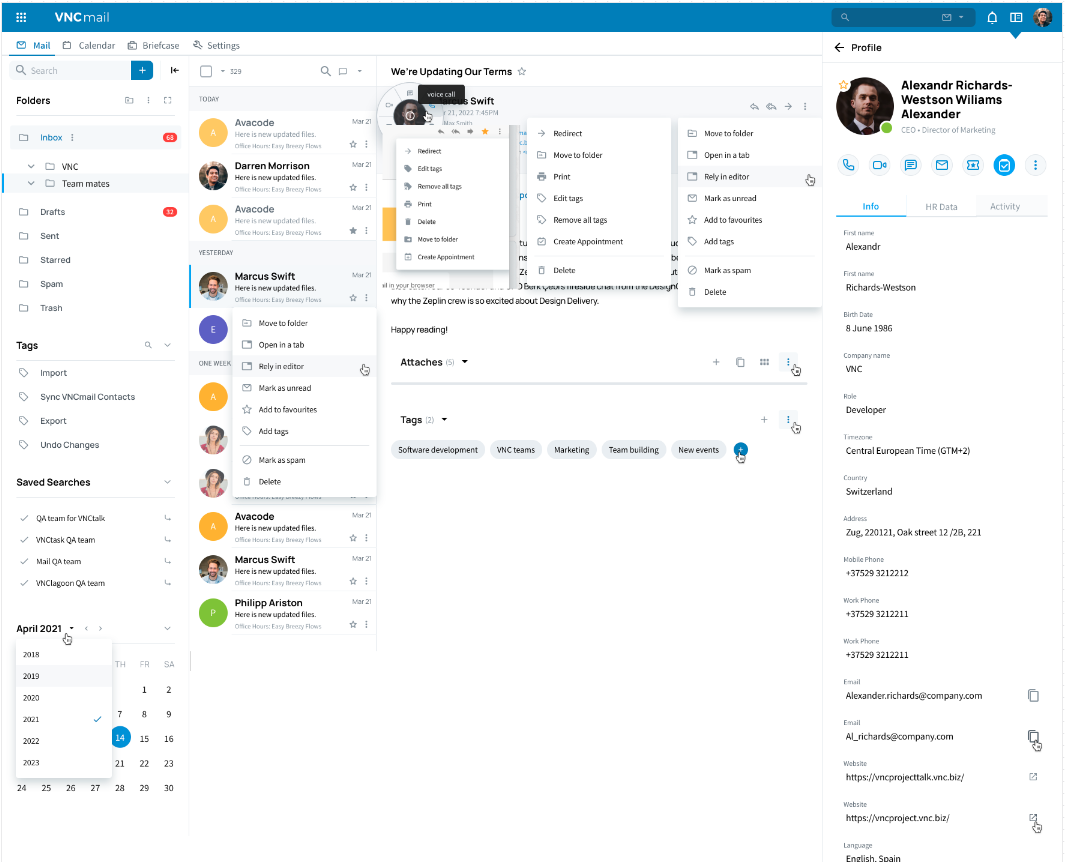Toggle the select all emails checkbox

(x=206, y=71)
